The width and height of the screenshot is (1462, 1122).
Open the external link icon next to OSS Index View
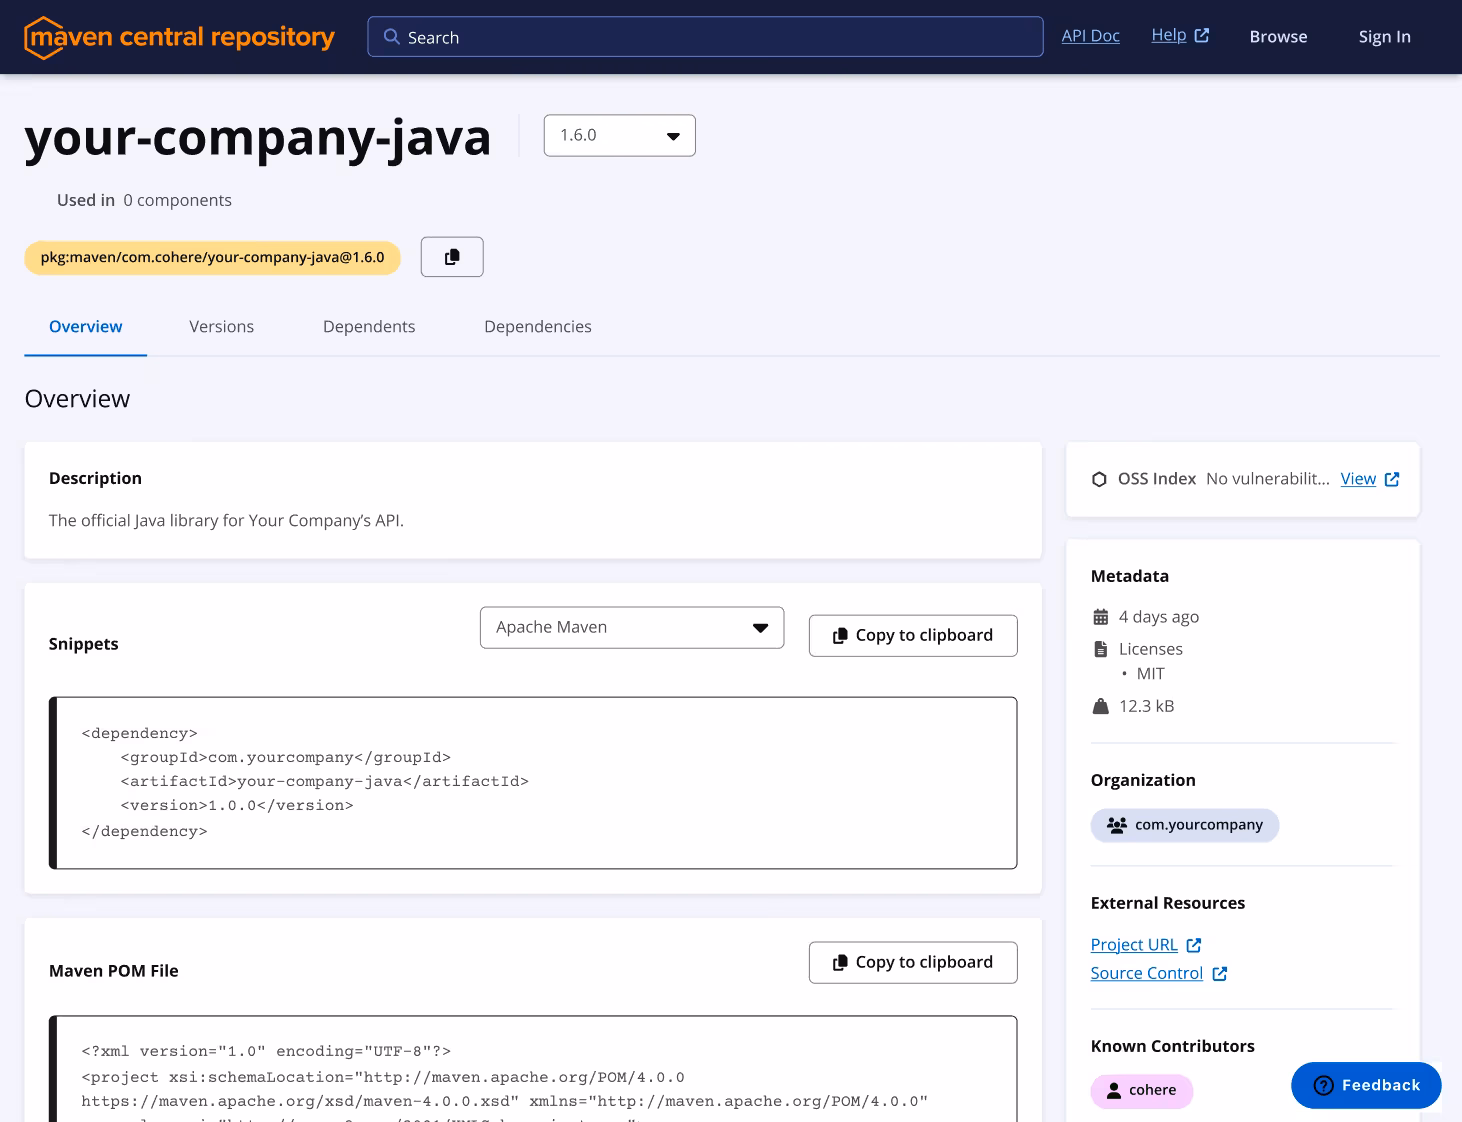(x=1392, y=479)
